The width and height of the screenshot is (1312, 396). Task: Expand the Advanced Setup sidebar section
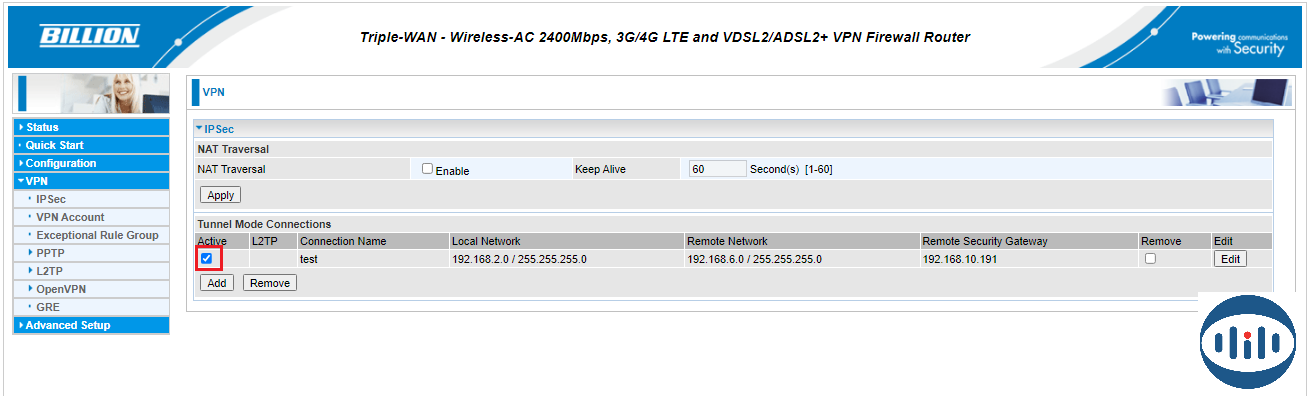click(x=91, y=325)
